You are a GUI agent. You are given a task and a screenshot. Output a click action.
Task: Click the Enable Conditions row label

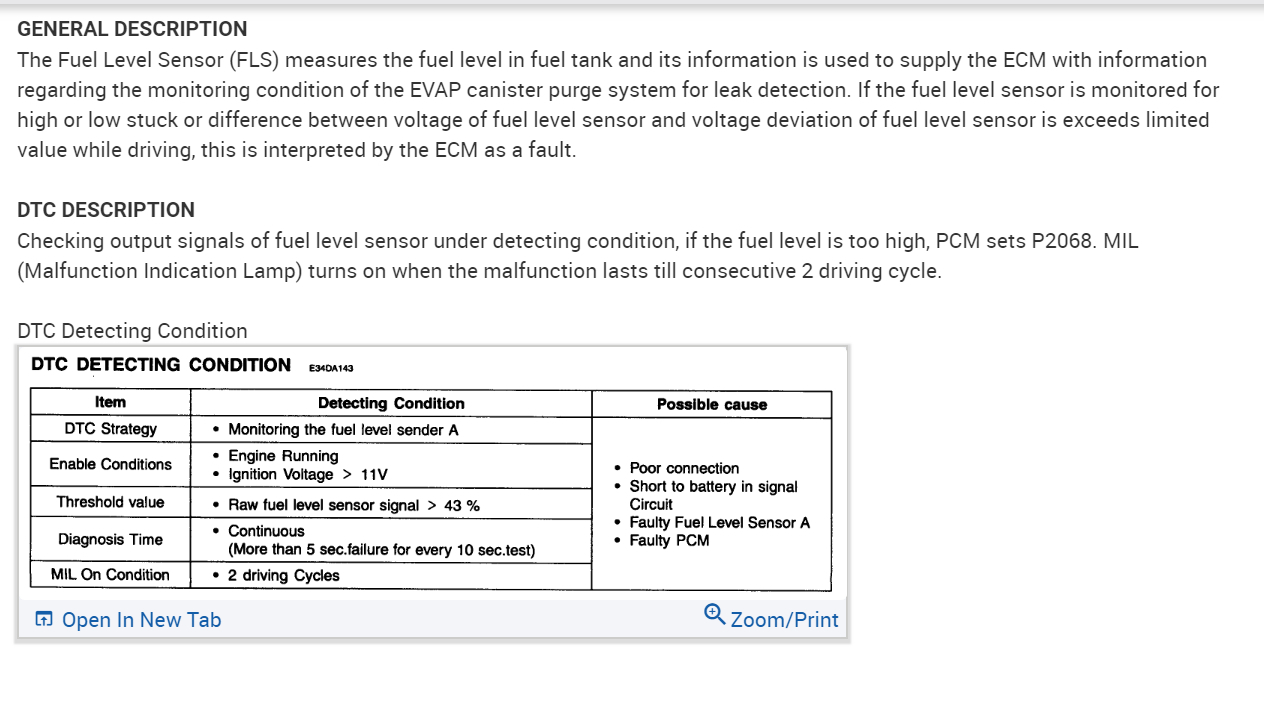coord(110,464)
